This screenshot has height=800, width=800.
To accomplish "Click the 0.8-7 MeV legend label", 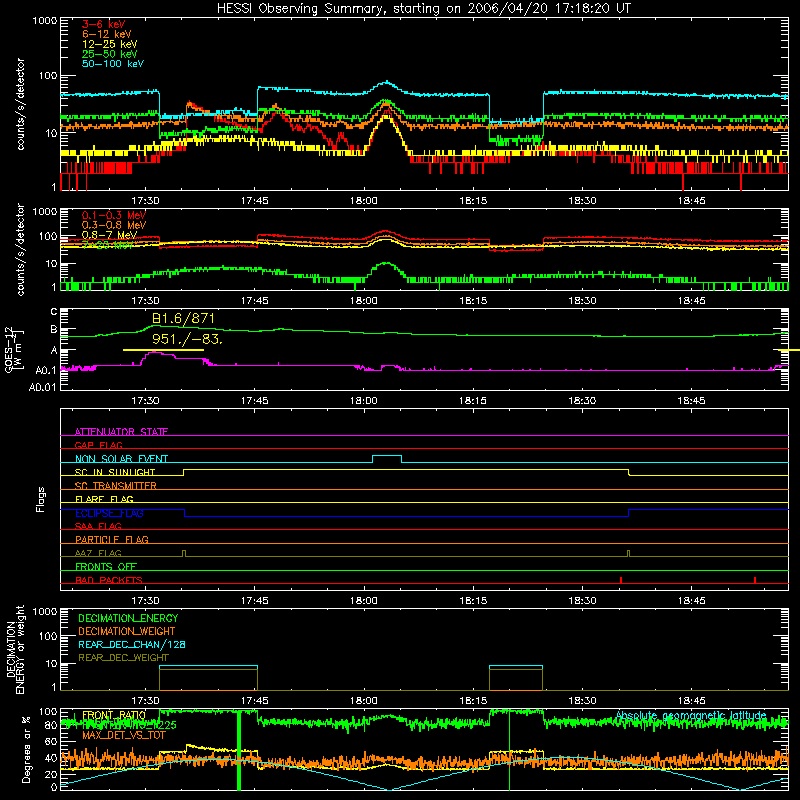I will (109, 235).
